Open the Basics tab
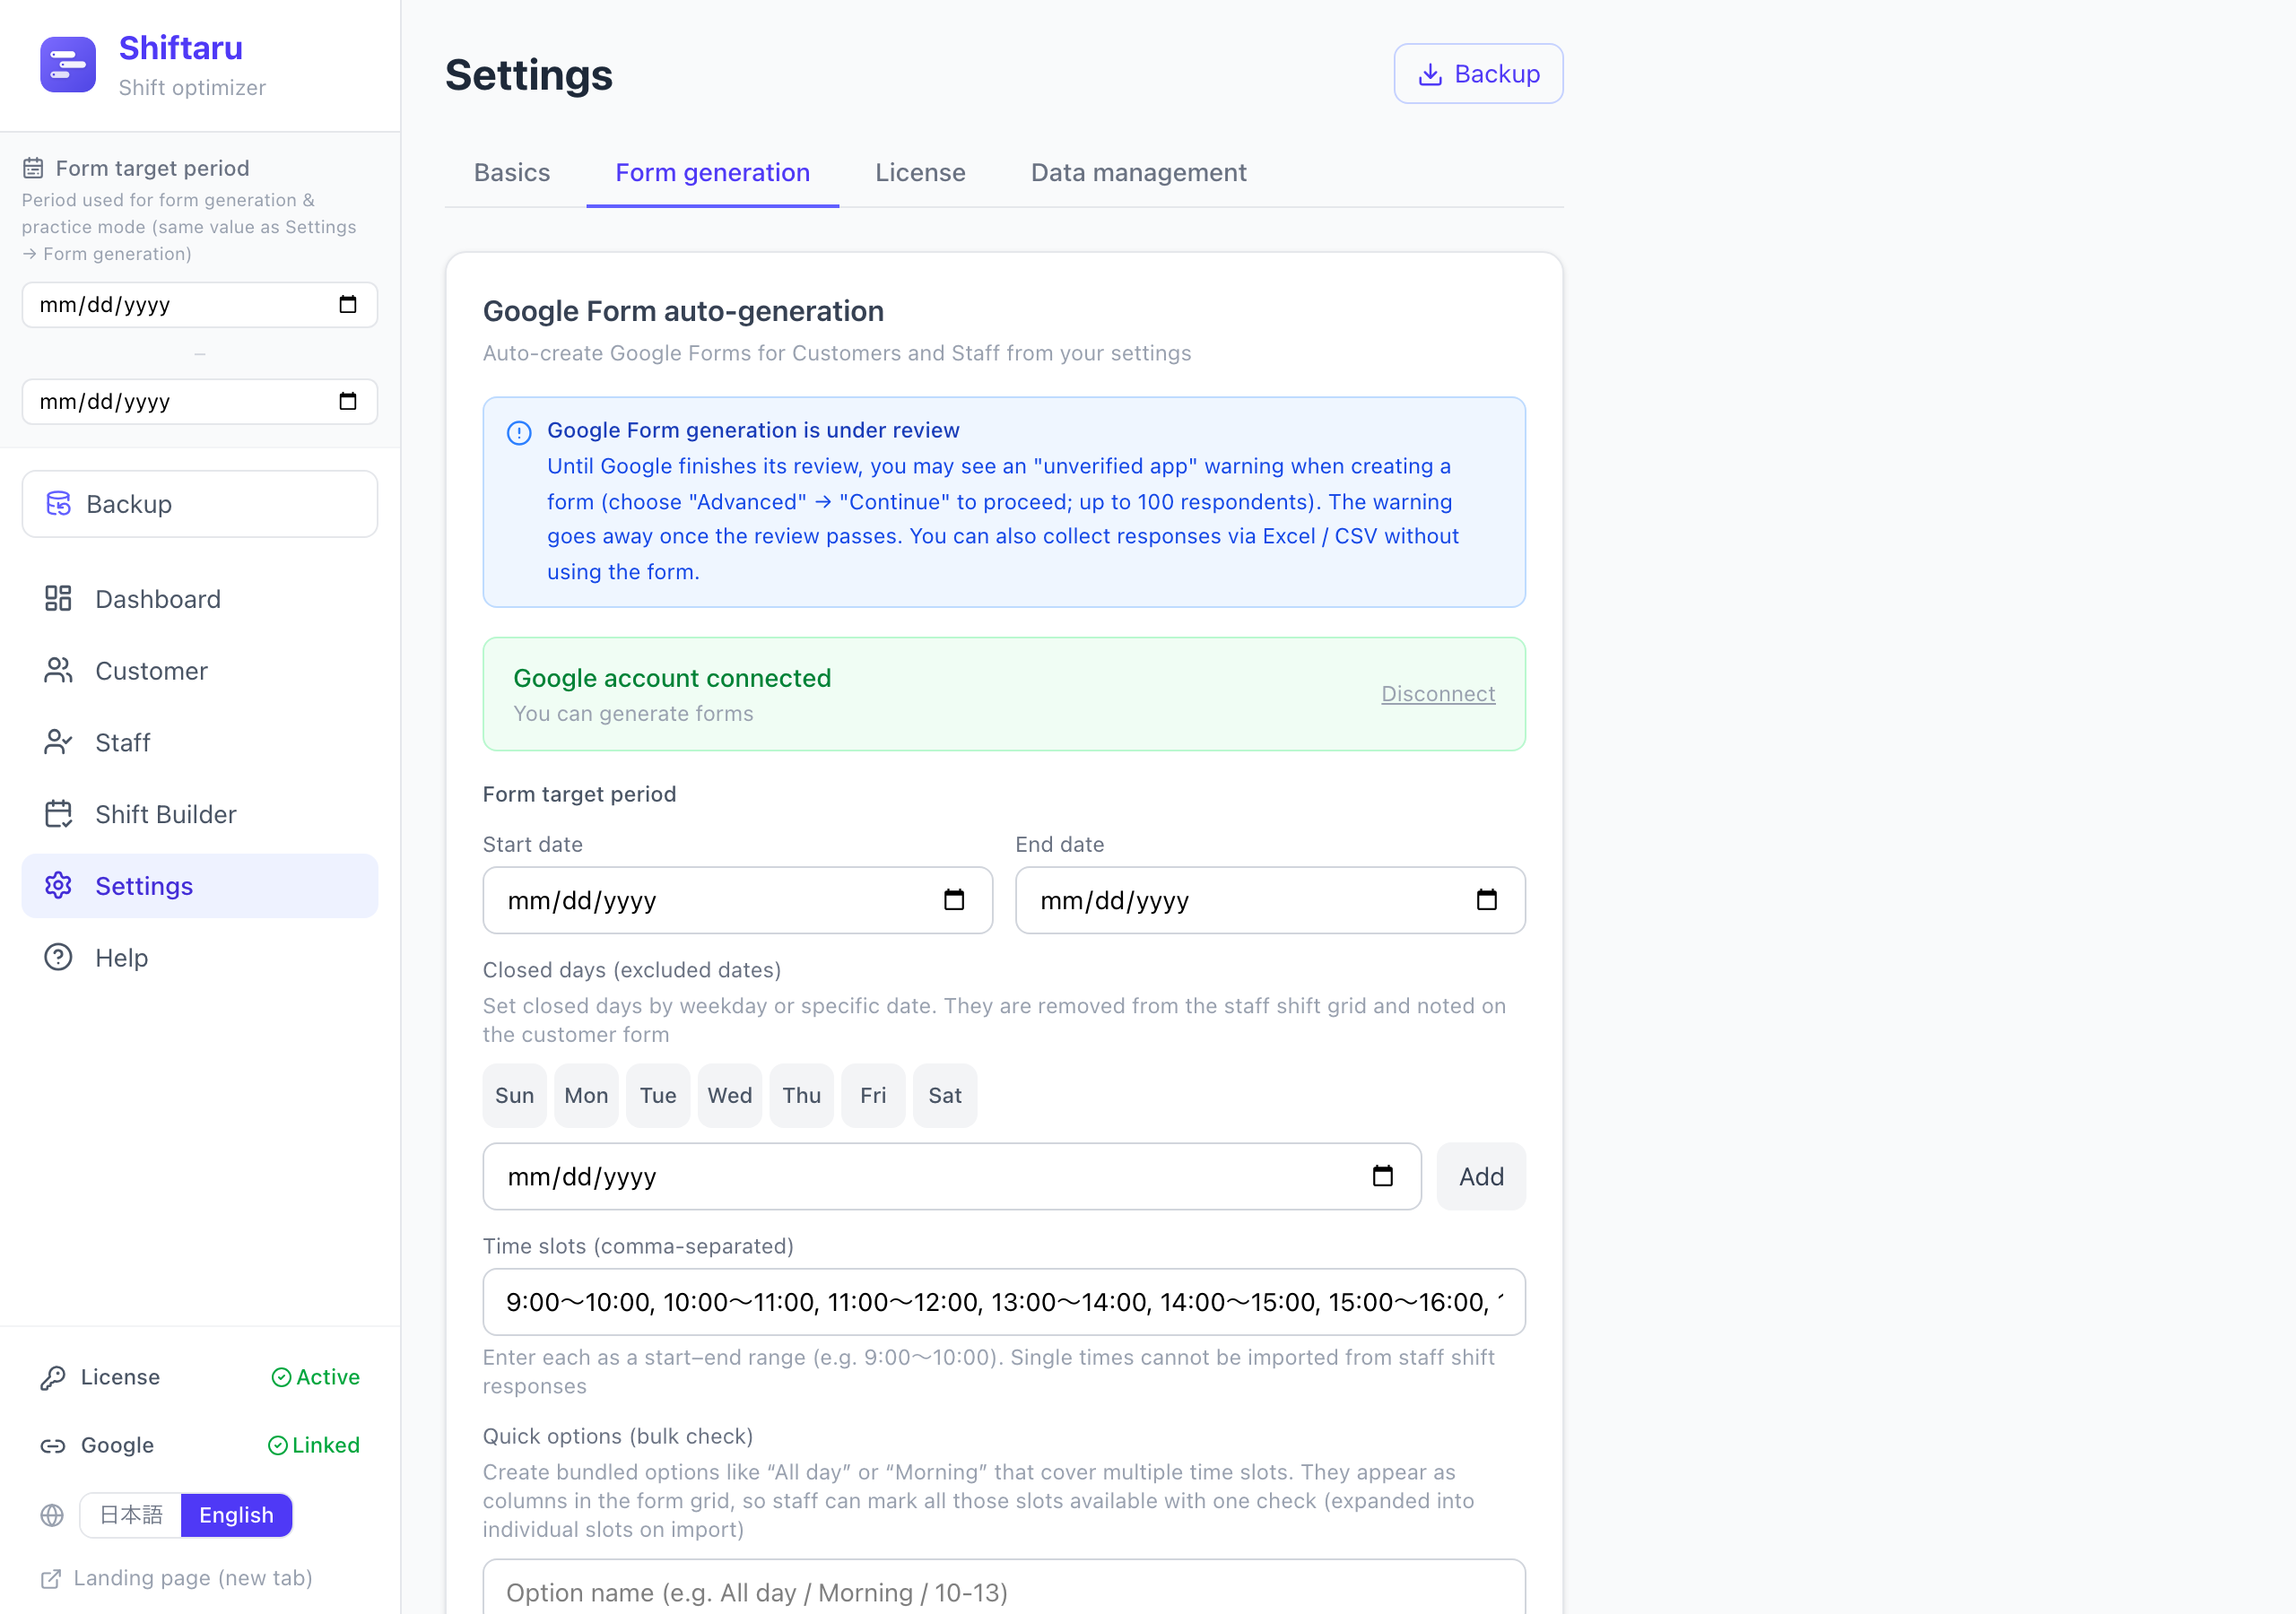 (512, 173)
